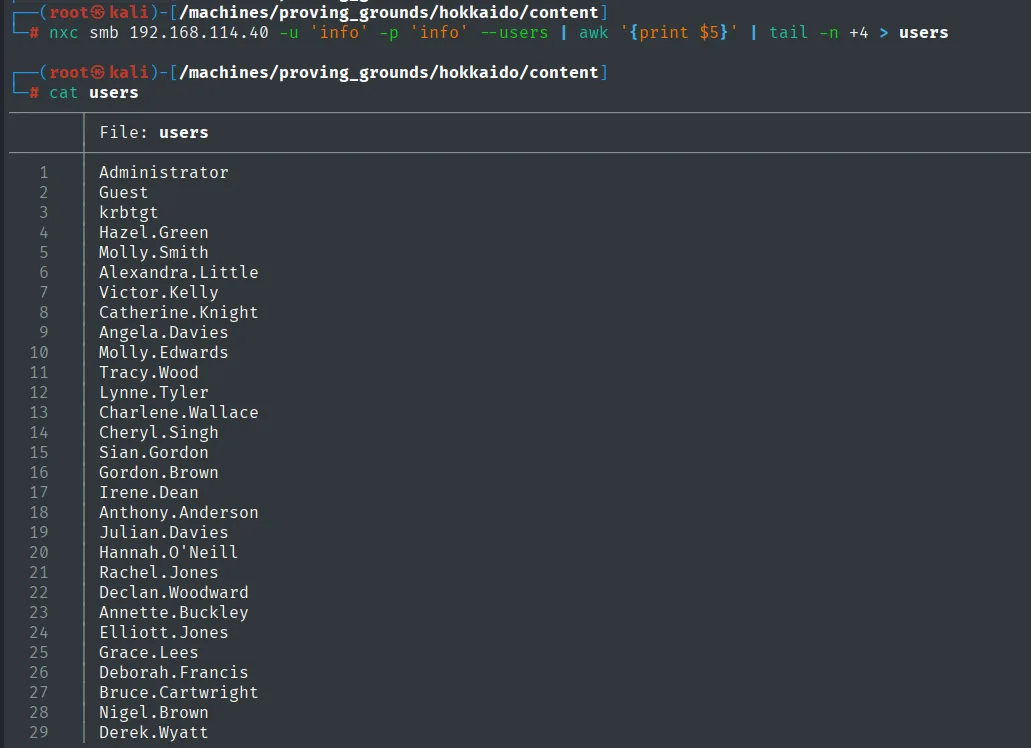Click the 'Derek.Wyatt' username
The image size is (1031, 748).
[x=154, y=732]
